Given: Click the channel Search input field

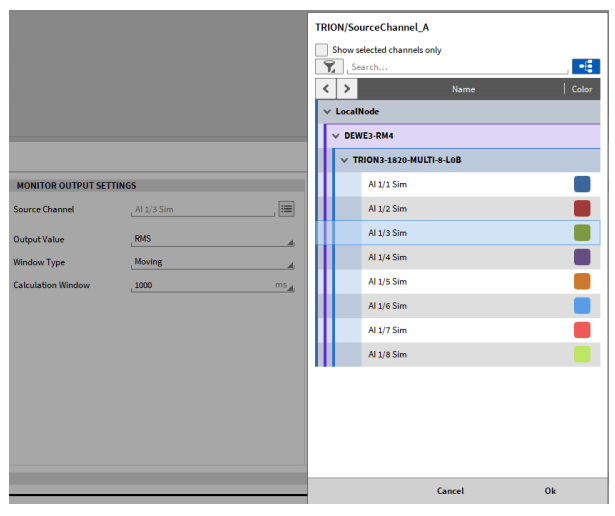Looking at the screenshot, I should pyautogui.click(x=456, y=67).
